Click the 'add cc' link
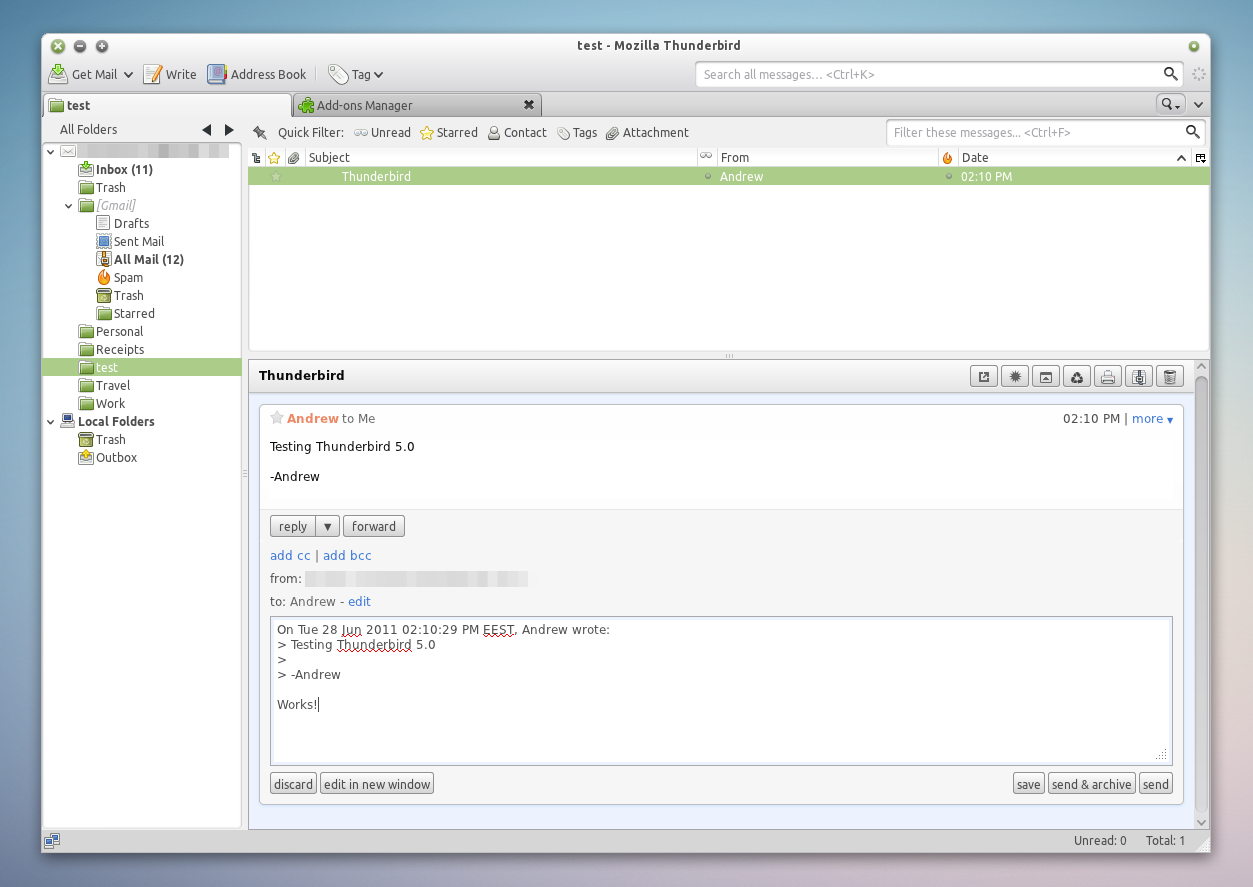This screenshot has width=1253, height=887. 290,556
